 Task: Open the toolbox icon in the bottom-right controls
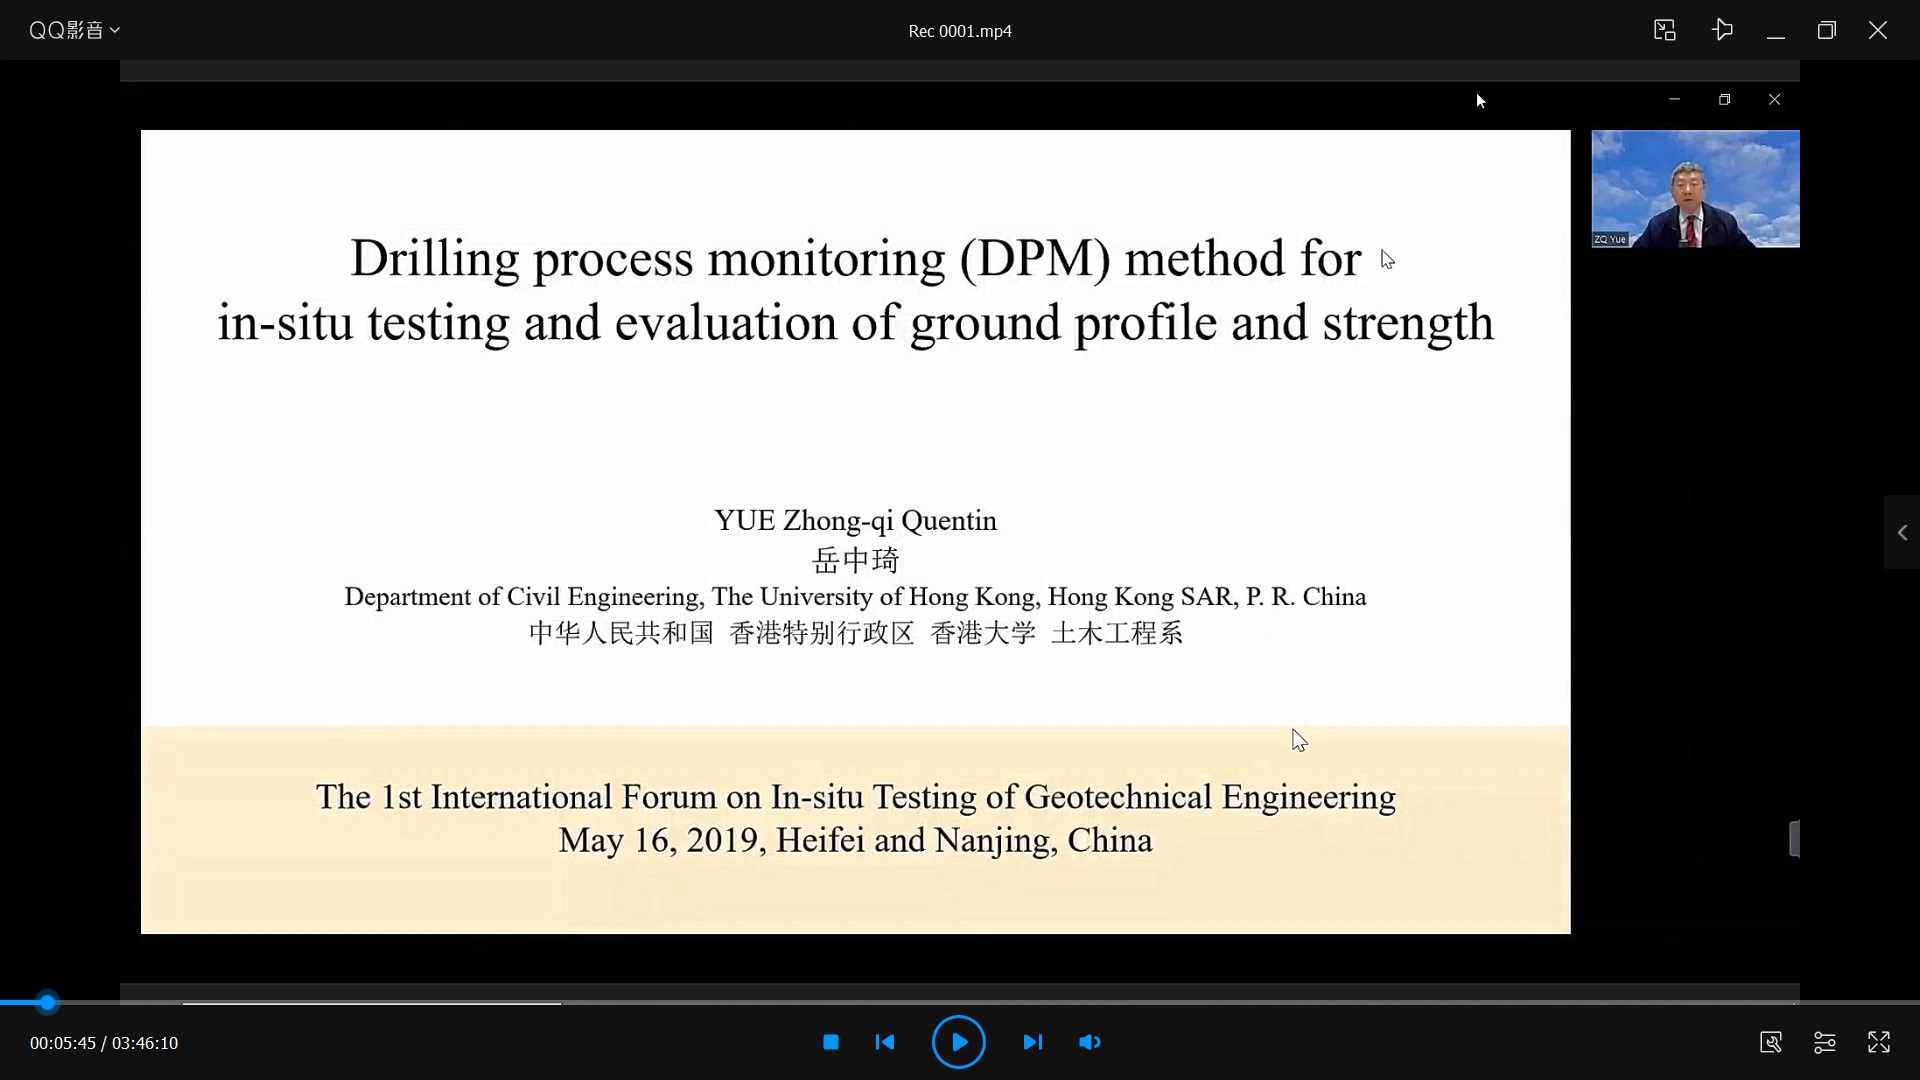(x=1770, y=1042)
